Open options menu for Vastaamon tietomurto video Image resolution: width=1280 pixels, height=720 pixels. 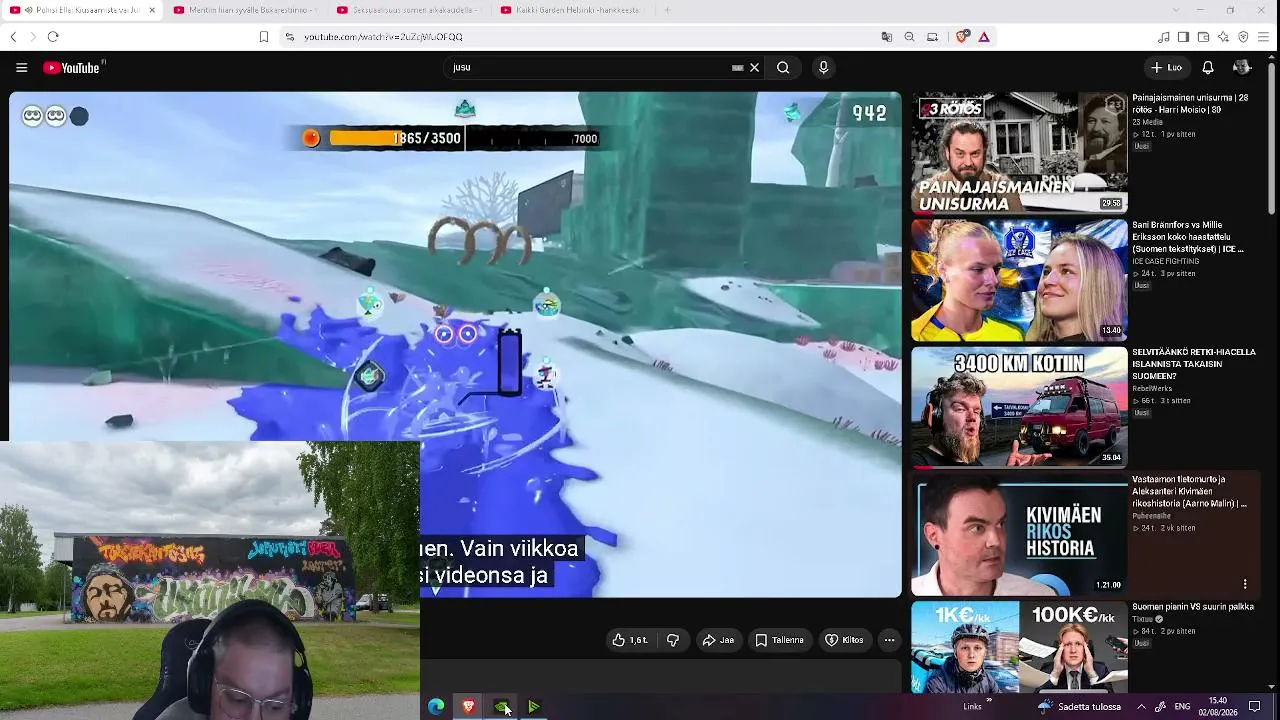click(x=1245, y=584)
